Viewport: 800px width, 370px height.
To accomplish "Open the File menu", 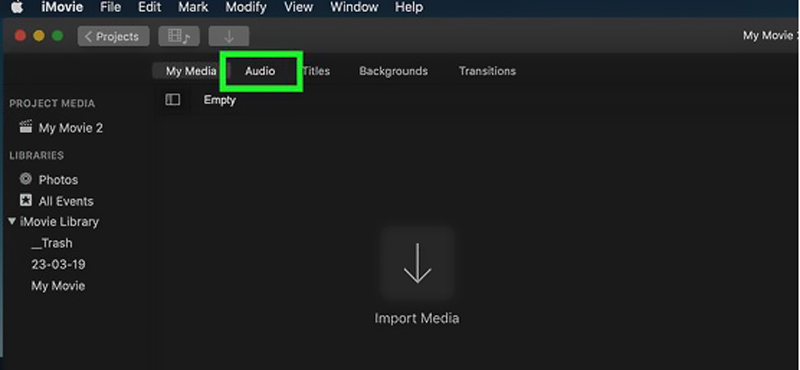I will 111,8.
